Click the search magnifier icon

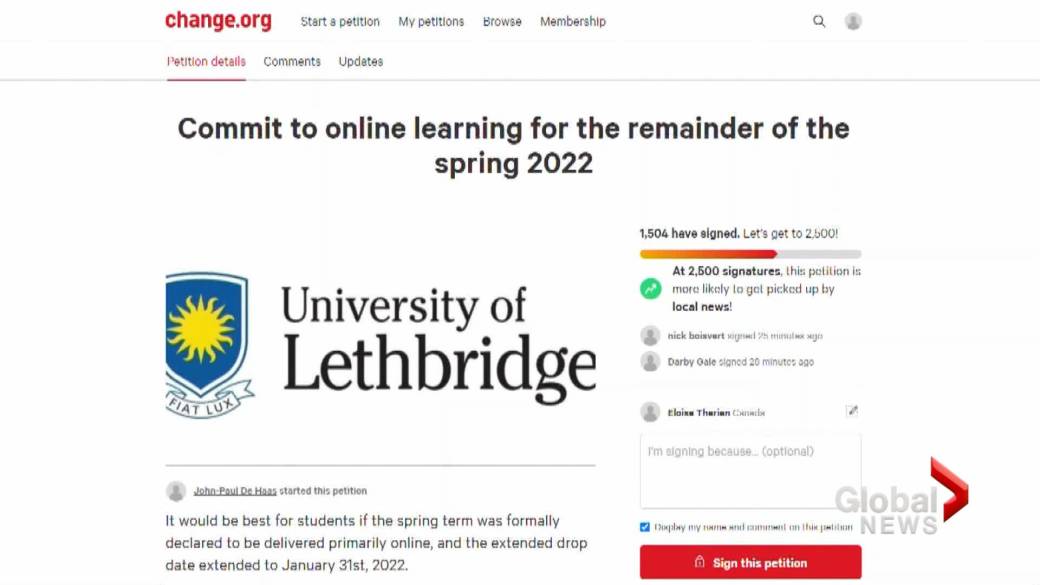[x=819, y=21]
